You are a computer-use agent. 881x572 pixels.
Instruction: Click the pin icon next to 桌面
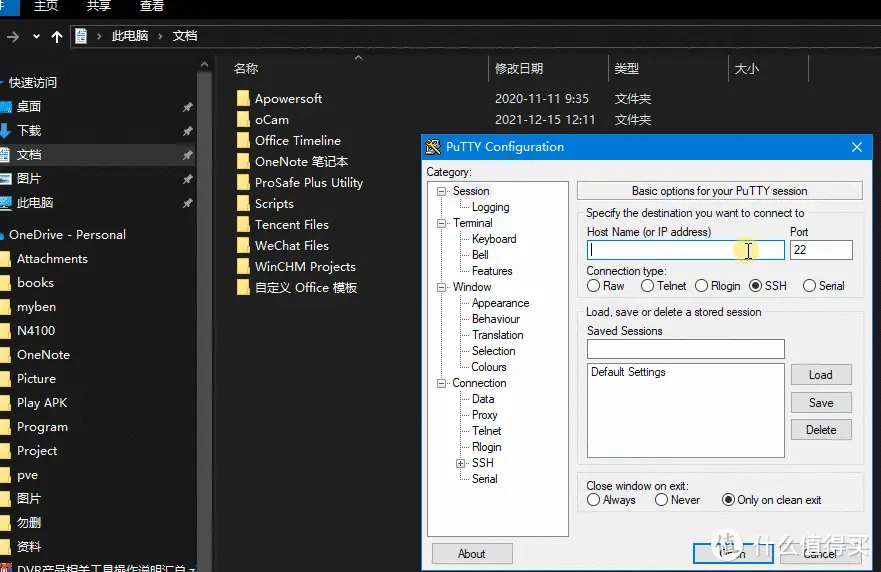coord(188,107)
